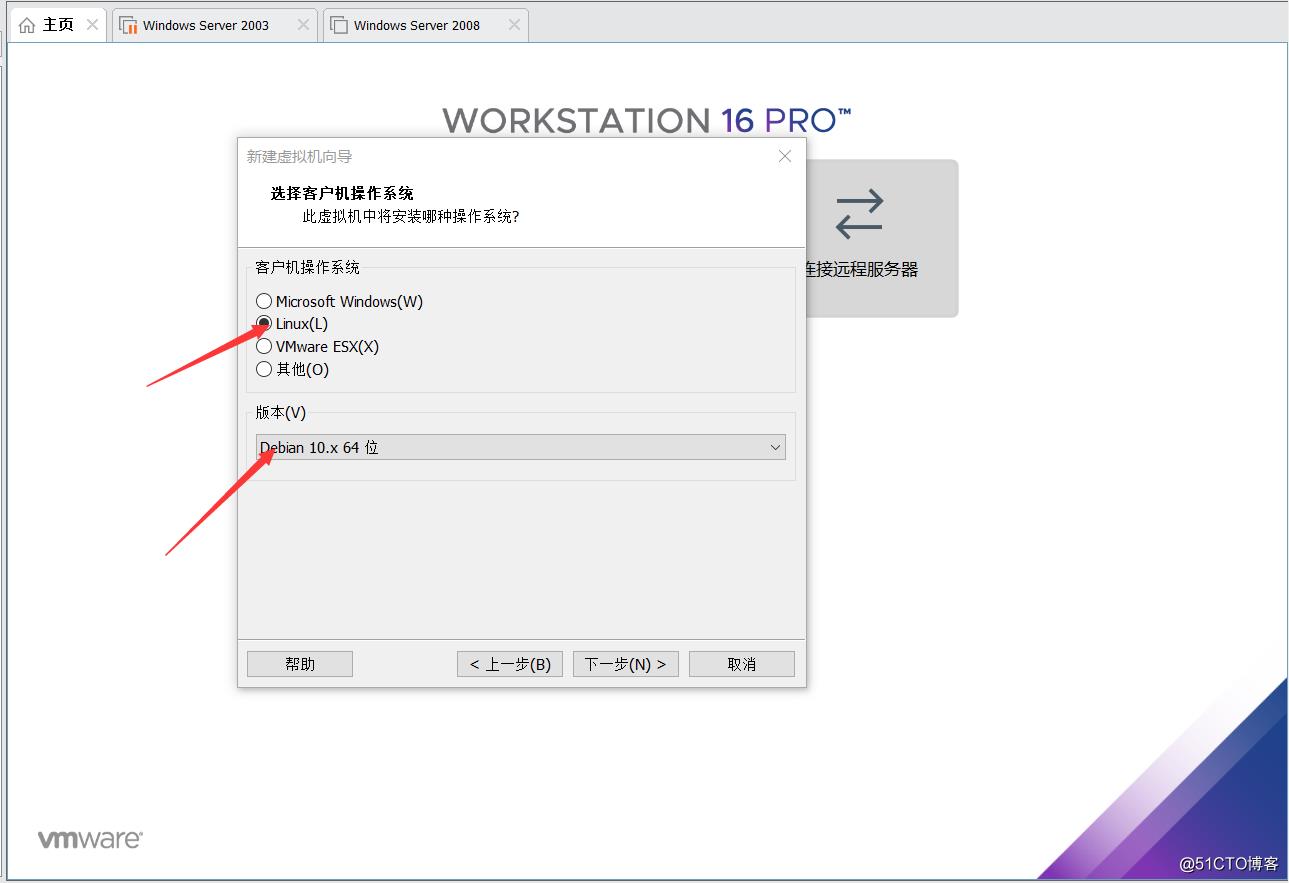Screen dimensions: 1289x883
Task: Cancel the wizard with the 取消 button
Action: click(x=742, y=664)
